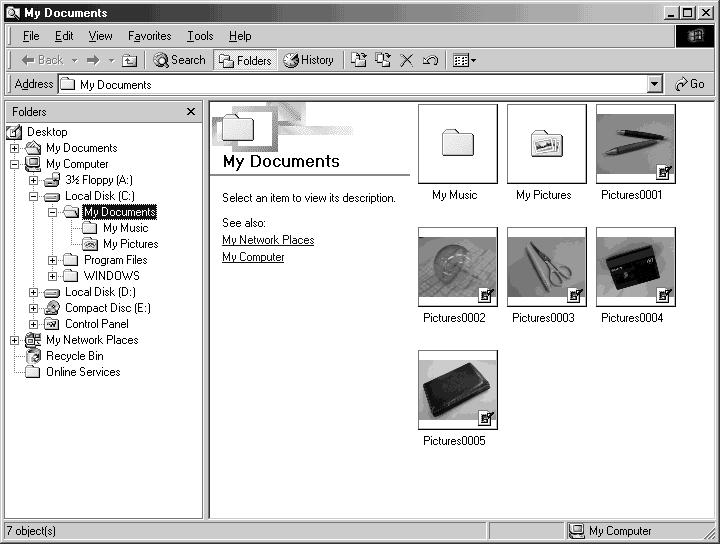Open the Favorites menu

coord(149,36)
